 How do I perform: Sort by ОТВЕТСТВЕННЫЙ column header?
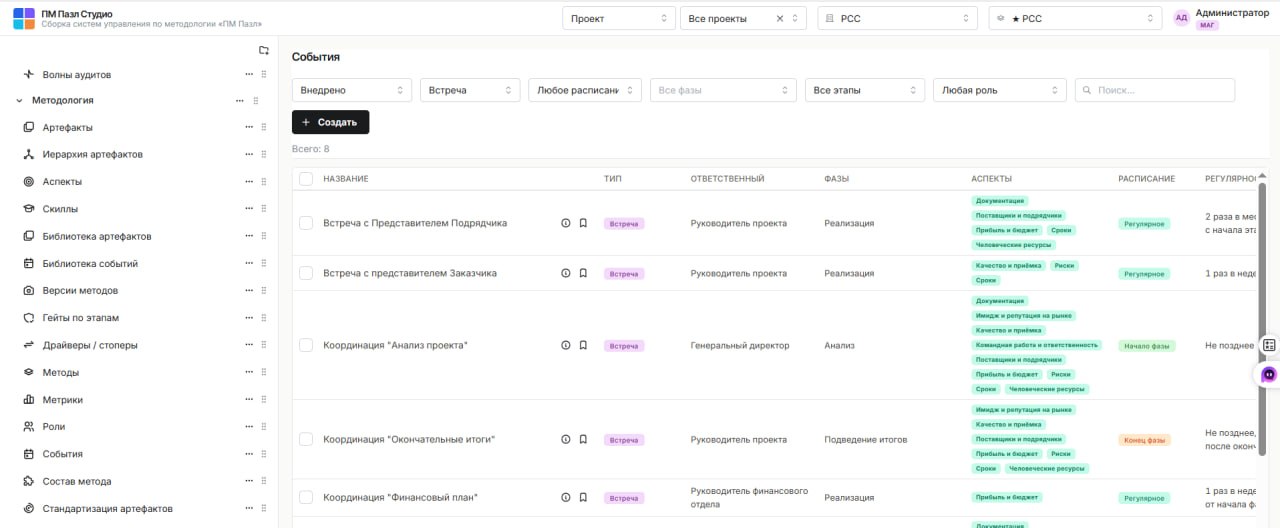(x=727, y=178)
